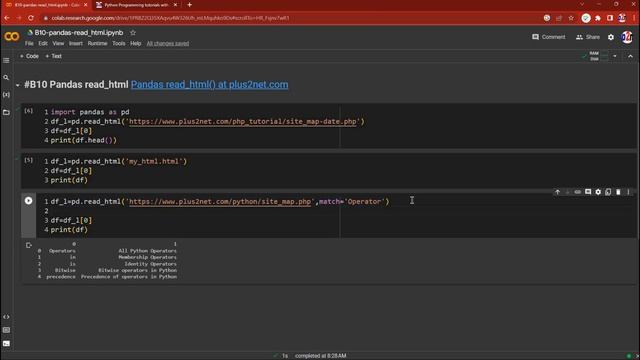Close the Python Programming tutorials tab
This screenshot has height=360, width=640.
176,5
